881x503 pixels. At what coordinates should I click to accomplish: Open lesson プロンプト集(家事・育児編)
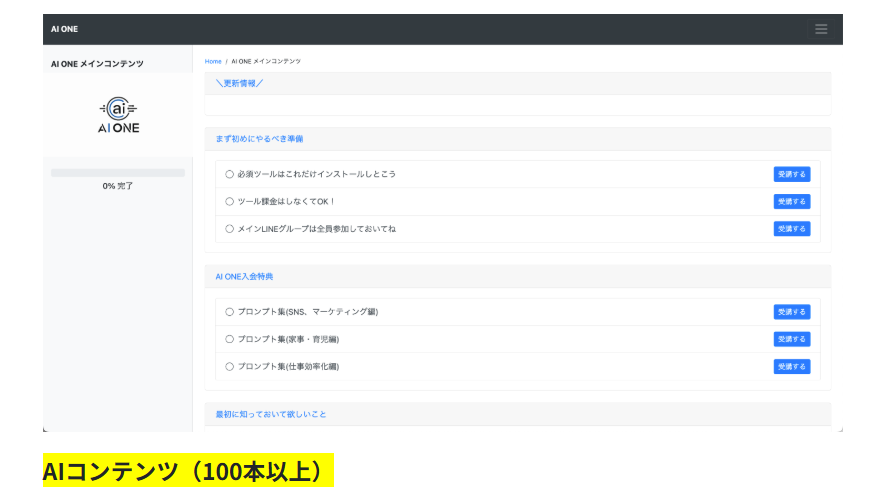tap(288, 339)
